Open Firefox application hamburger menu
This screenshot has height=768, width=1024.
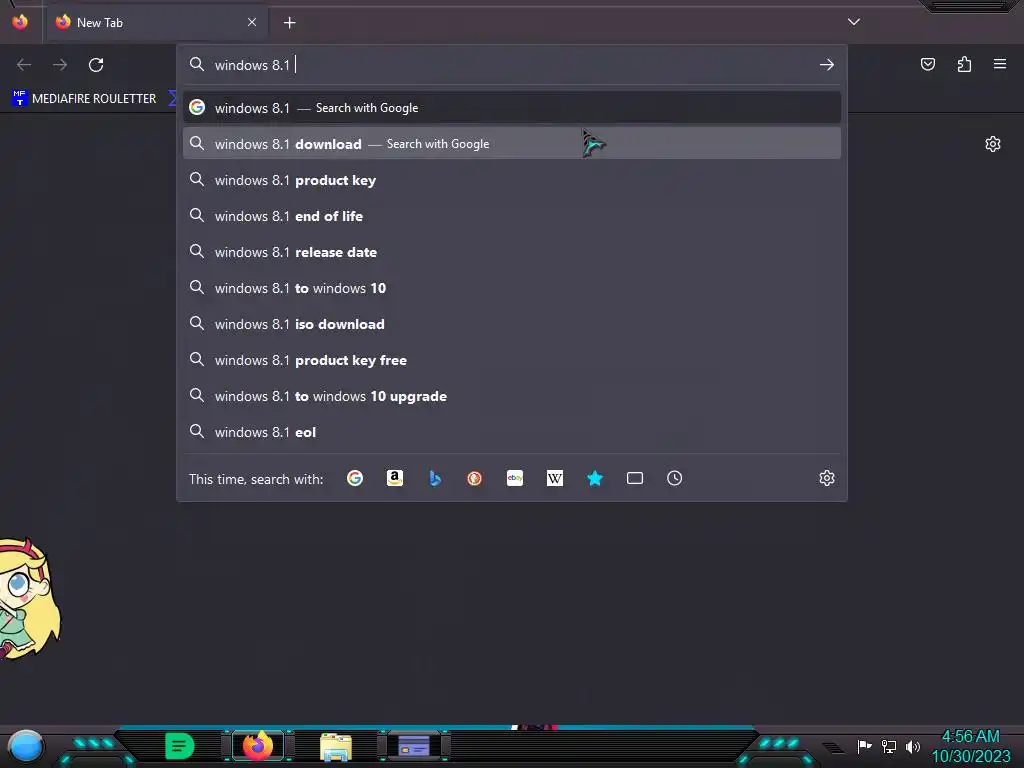[x=1000, y=64]
